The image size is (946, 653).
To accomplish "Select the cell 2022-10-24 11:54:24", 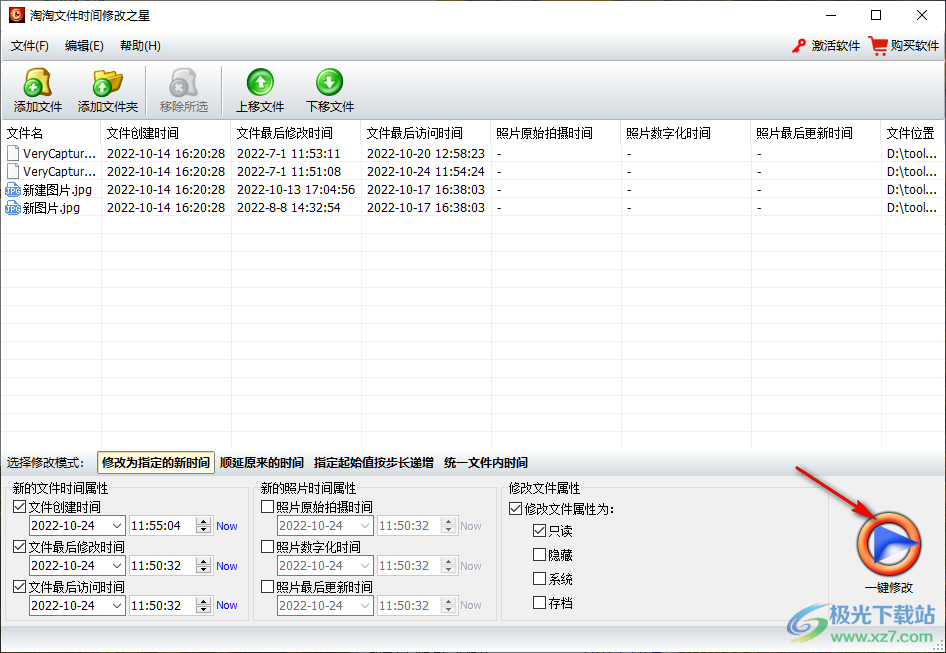I will tap(426, 172).
